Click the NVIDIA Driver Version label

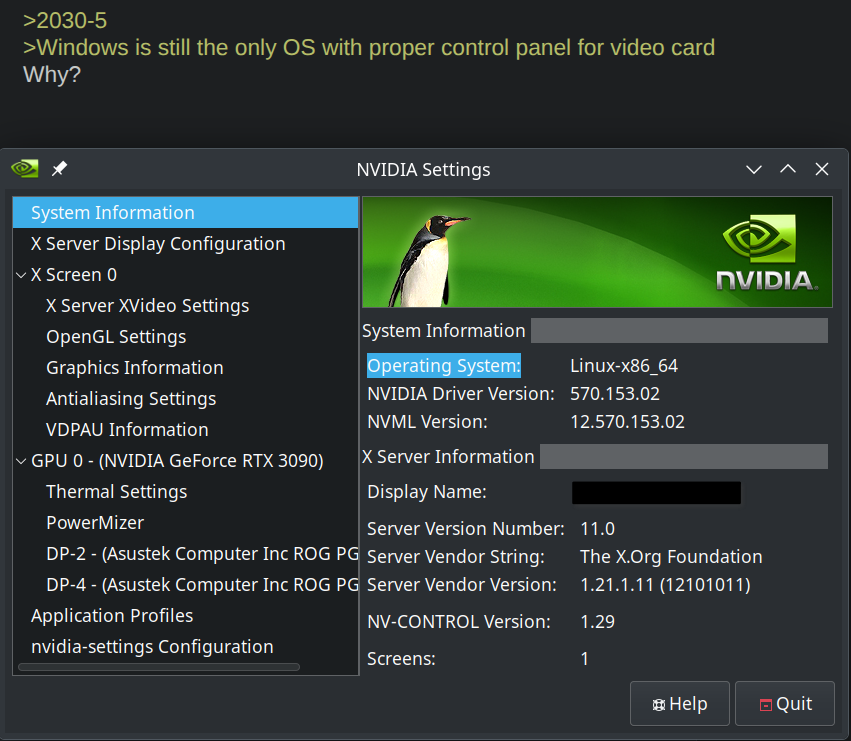point(461,394)
